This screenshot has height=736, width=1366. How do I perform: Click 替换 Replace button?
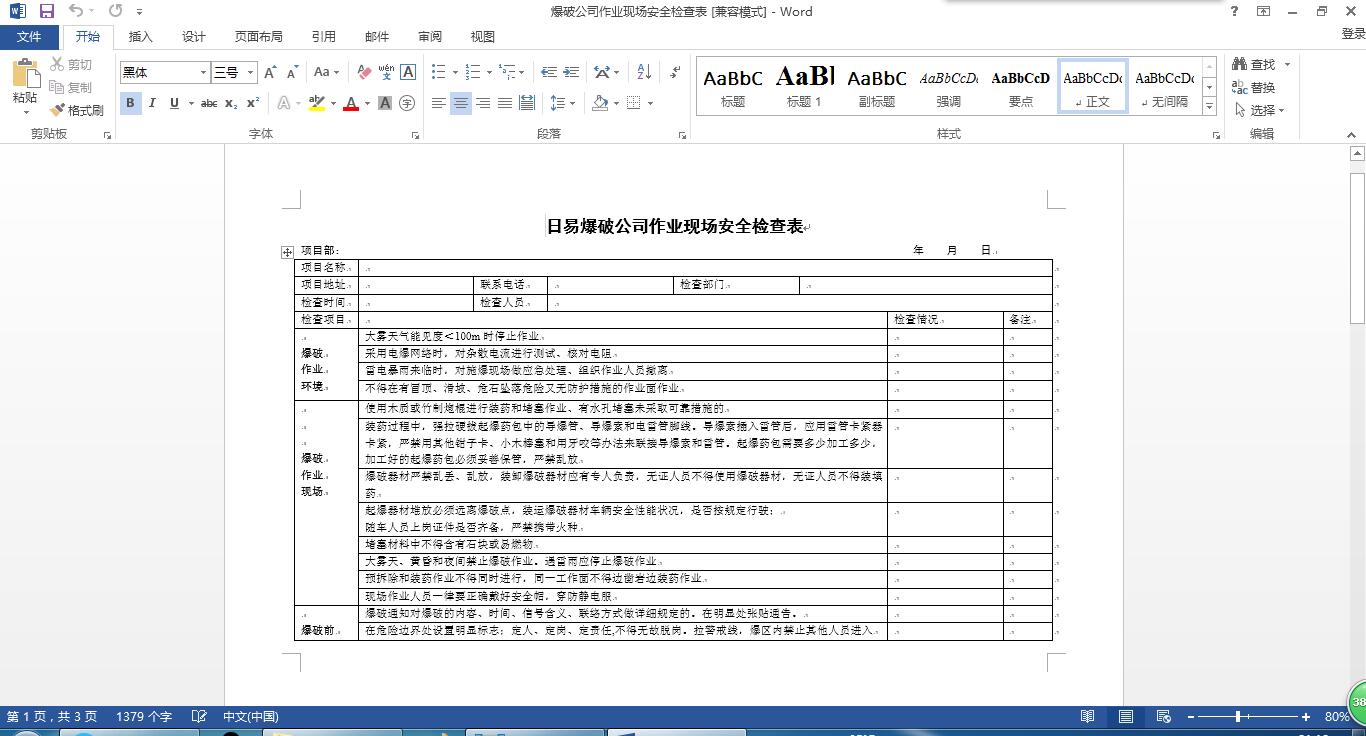pyautogui.click(x=1254, y=88)
